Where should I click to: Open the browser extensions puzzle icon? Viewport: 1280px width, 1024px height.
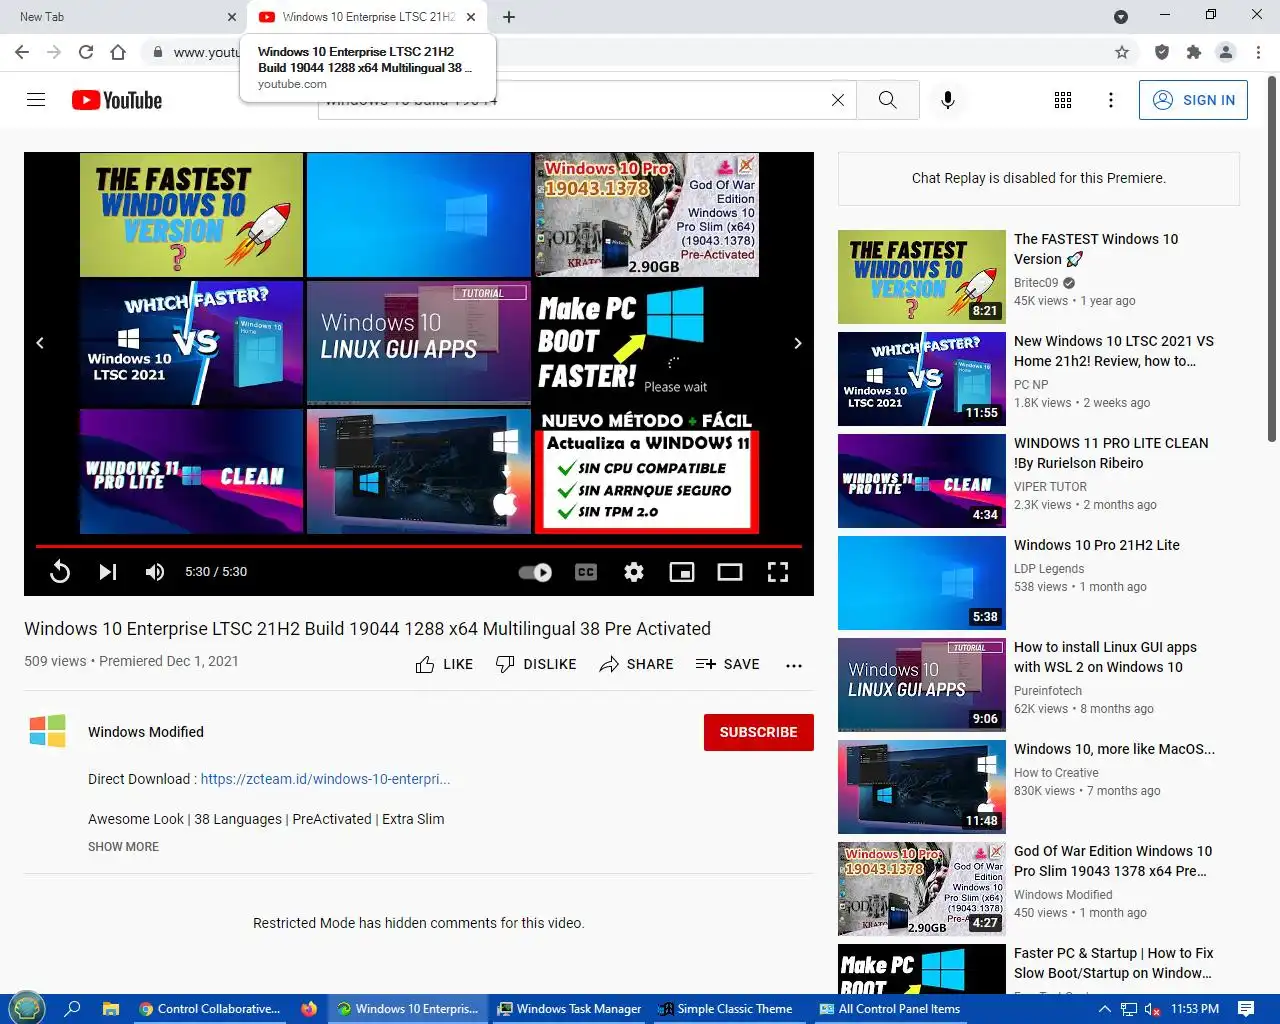[x=1193, y=52]
